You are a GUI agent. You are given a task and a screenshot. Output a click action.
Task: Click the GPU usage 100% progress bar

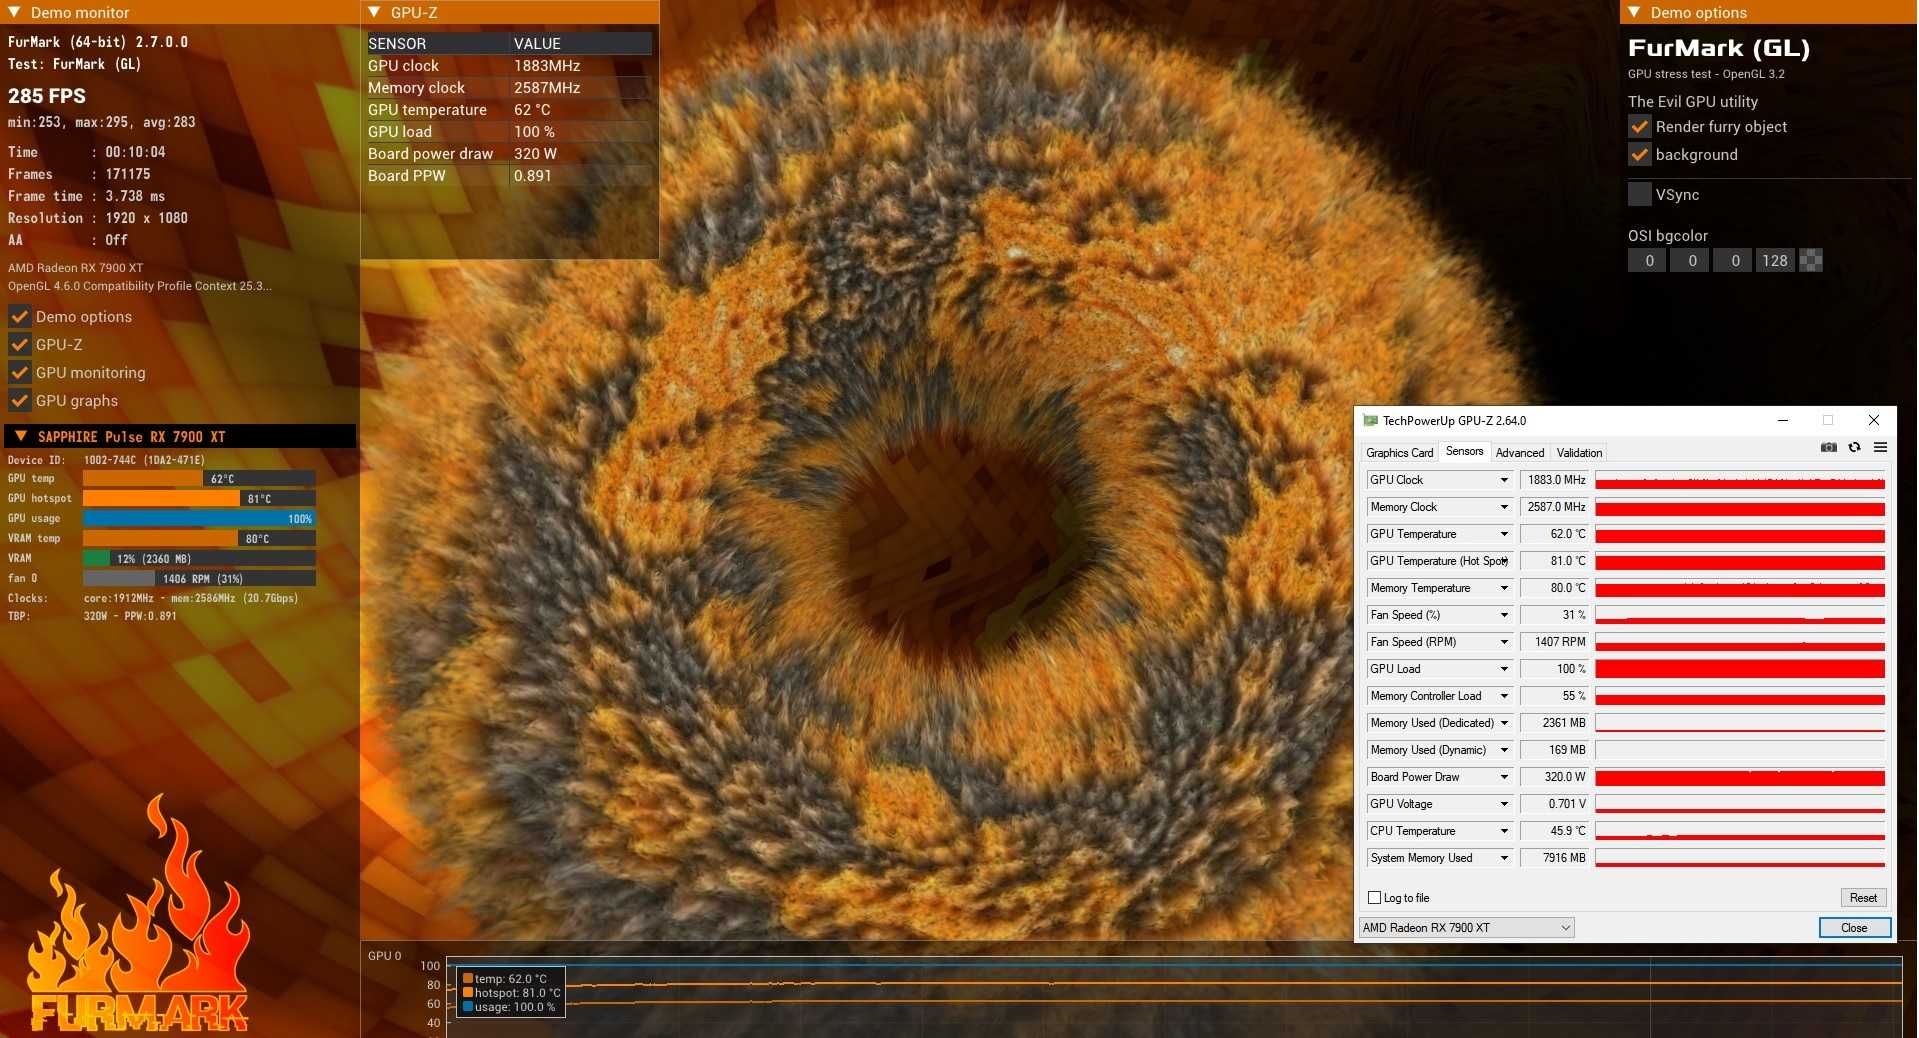click(x=199, y=518)
